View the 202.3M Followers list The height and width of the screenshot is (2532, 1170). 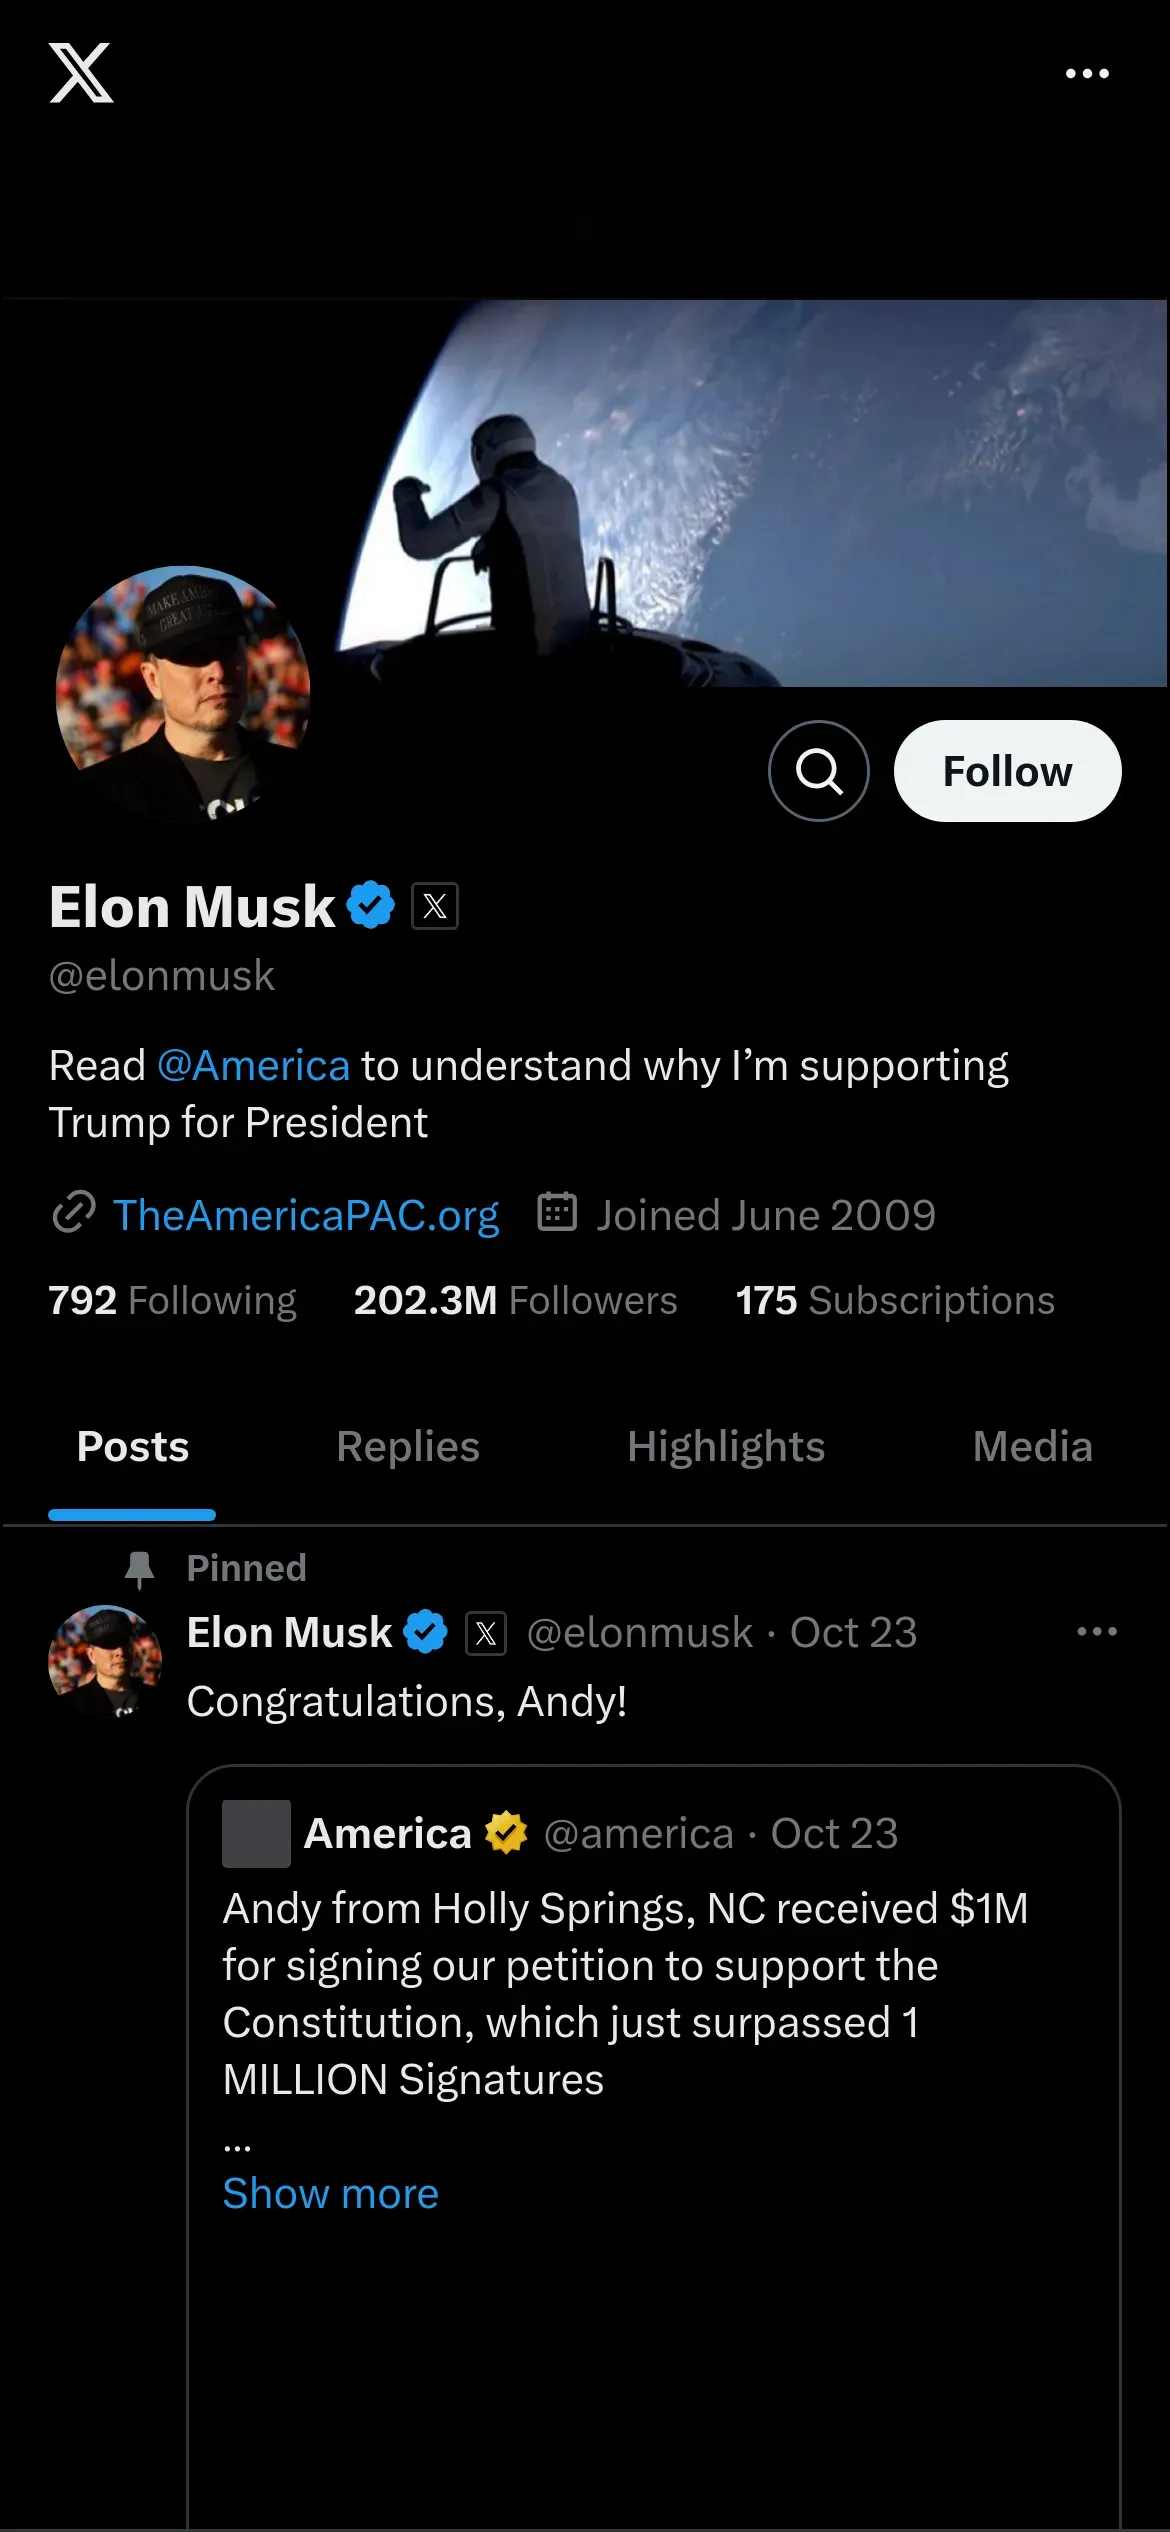[515, 1300]
